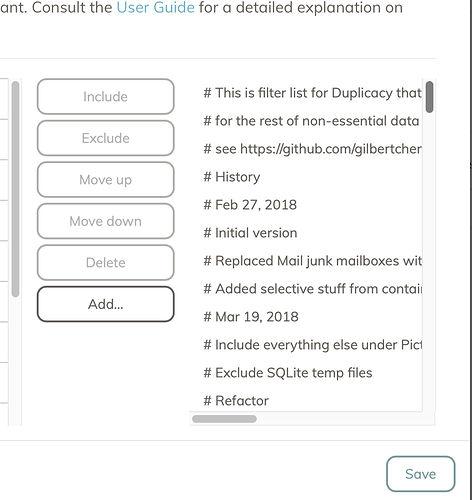Select the Move up button
The image size is (472, 500).
point(106,180)
